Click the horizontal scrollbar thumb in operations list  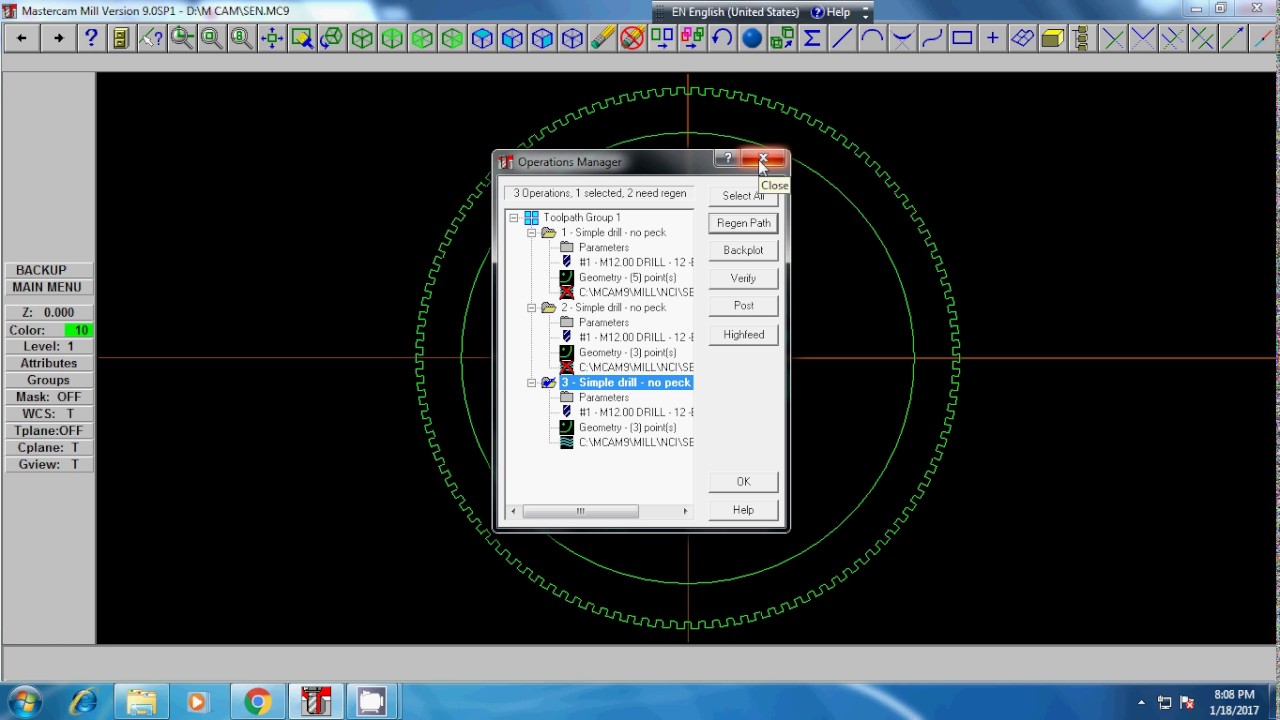[580, 511]
